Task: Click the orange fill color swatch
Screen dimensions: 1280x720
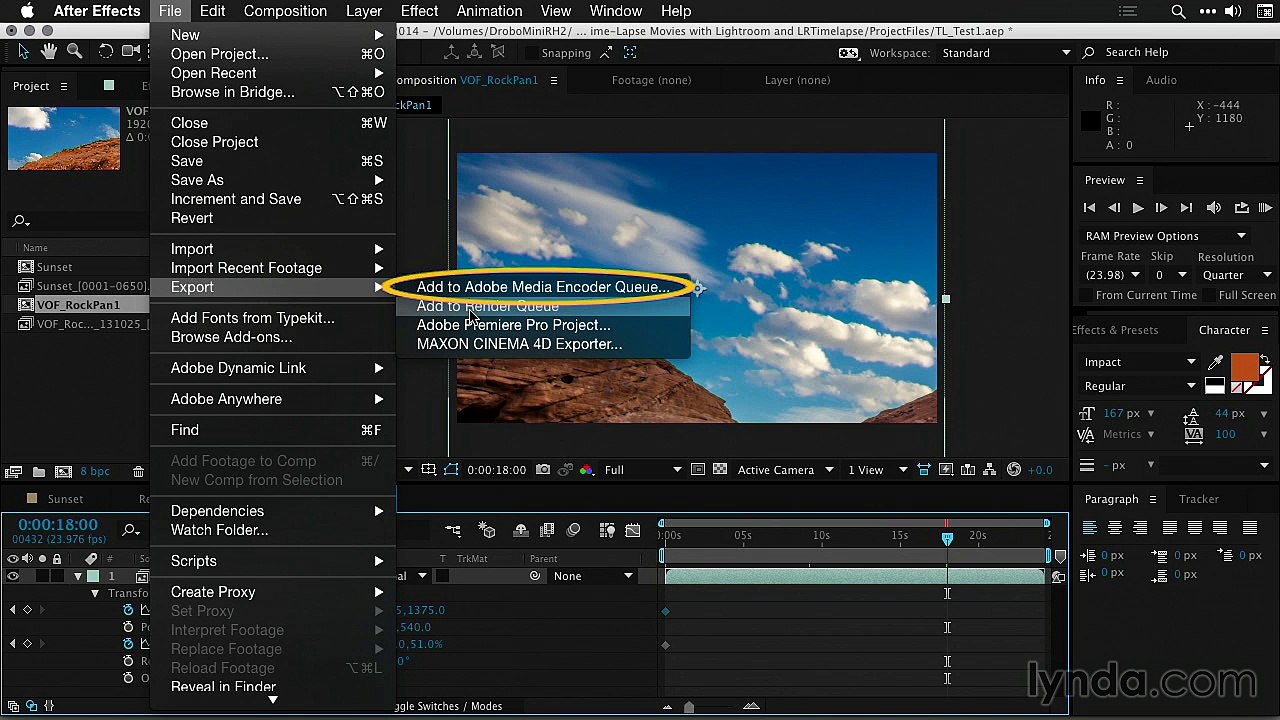Action: [x=1245, y=366]
